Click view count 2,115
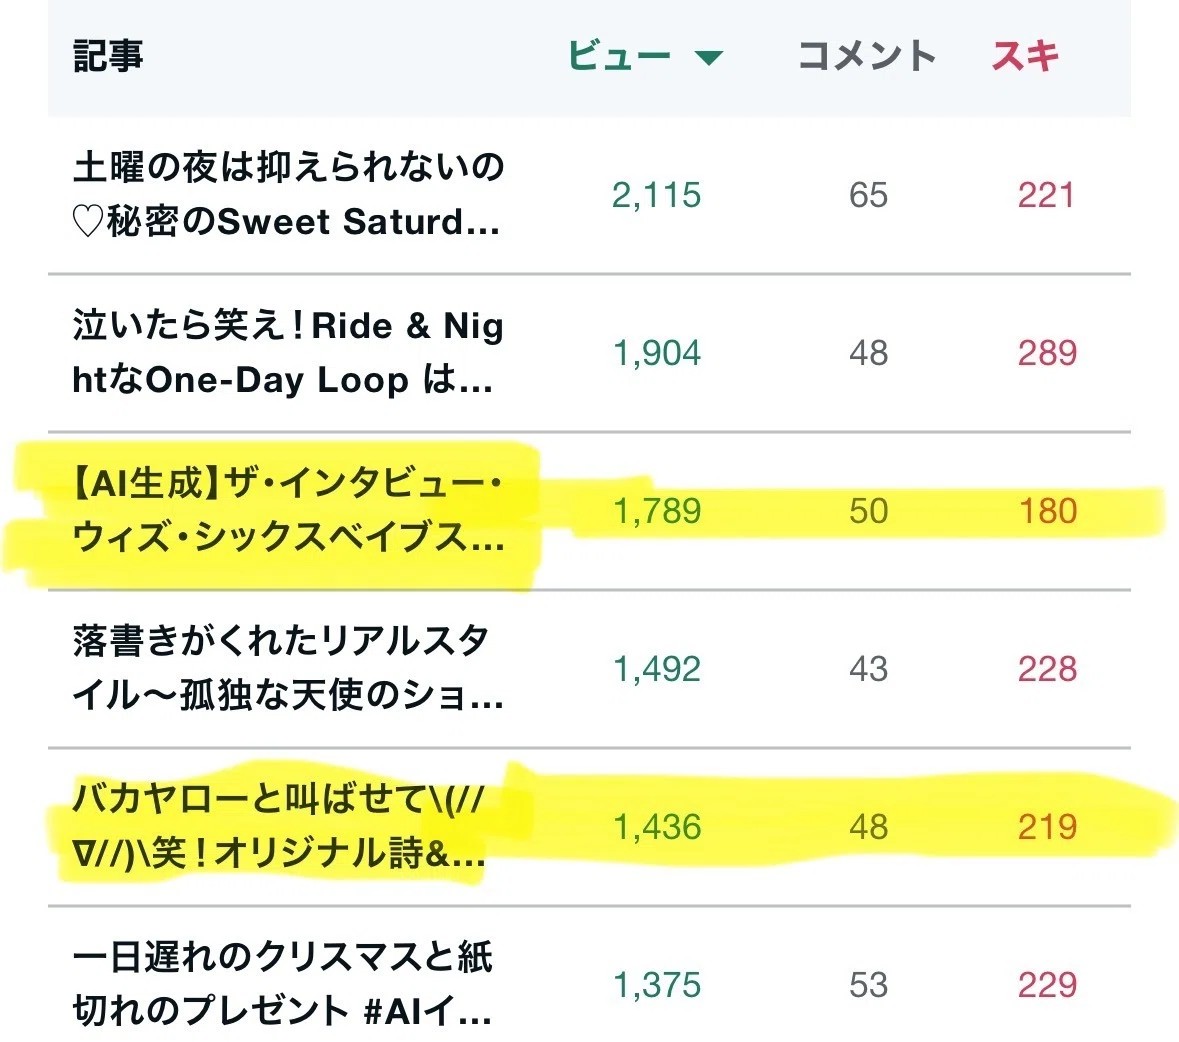 pos(656,195)
